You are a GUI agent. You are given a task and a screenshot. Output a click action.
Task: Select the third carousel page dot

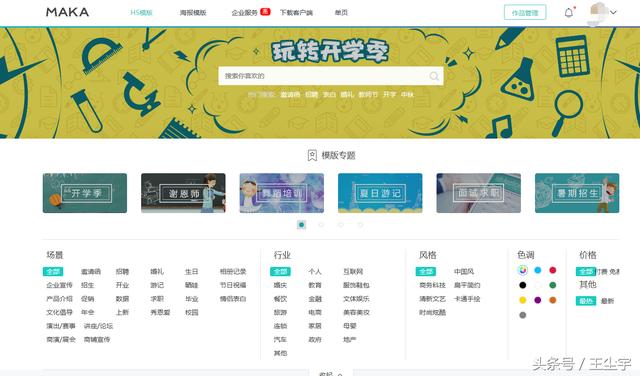(341, 225)
